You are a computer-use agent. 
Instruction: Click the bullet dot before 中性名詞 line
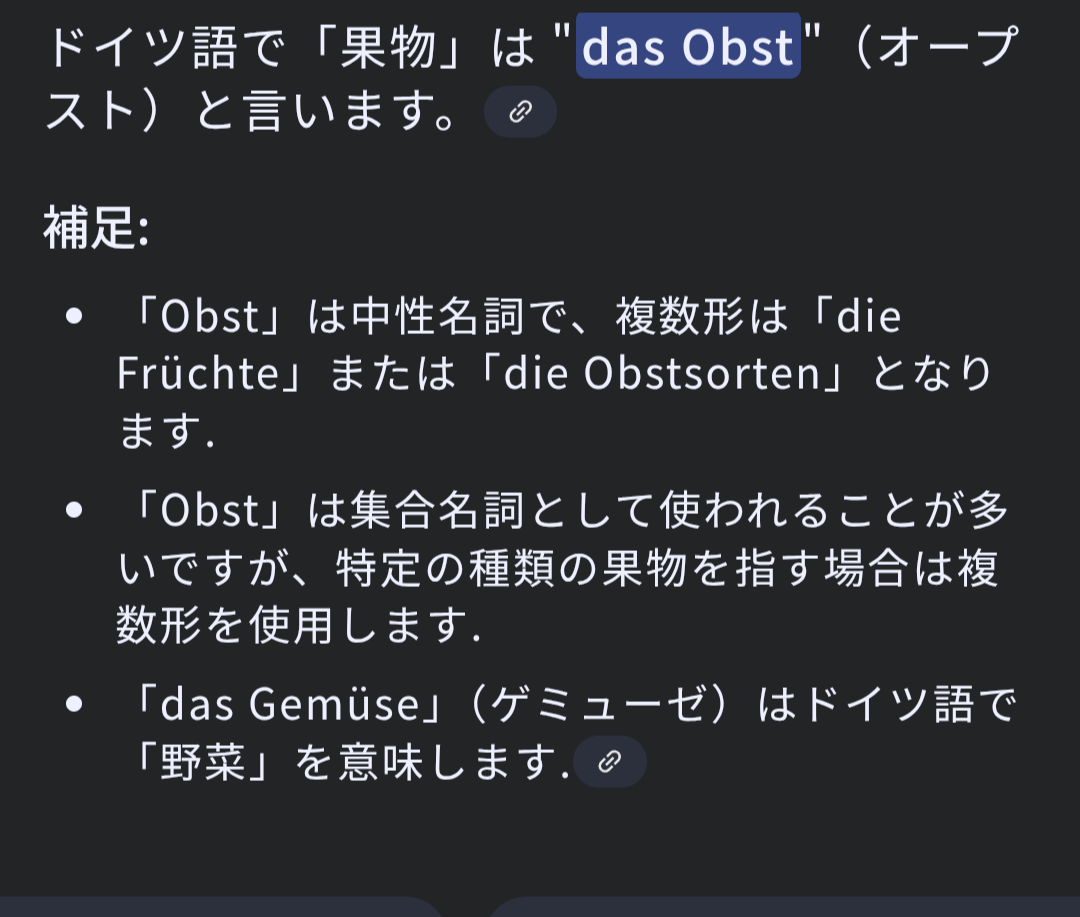[74, 316]
